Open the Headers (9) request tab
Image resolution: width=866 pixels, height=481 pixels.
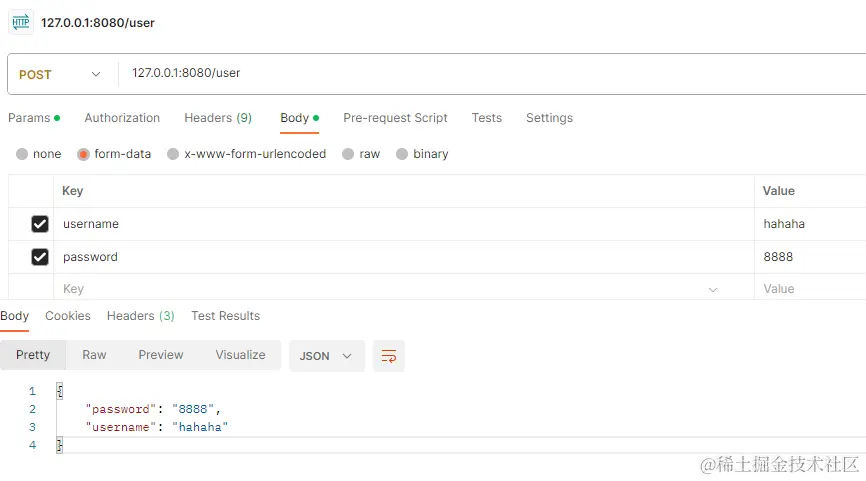[218, 118]
